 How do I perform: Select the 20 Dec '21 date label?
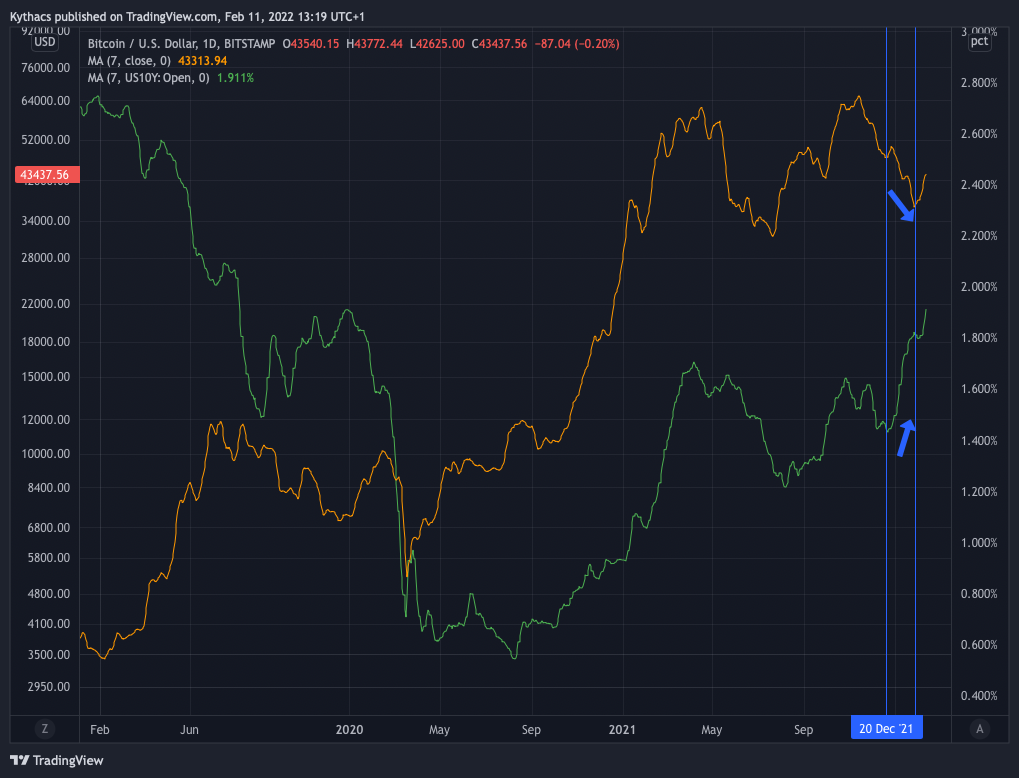(x=886, y=728)
